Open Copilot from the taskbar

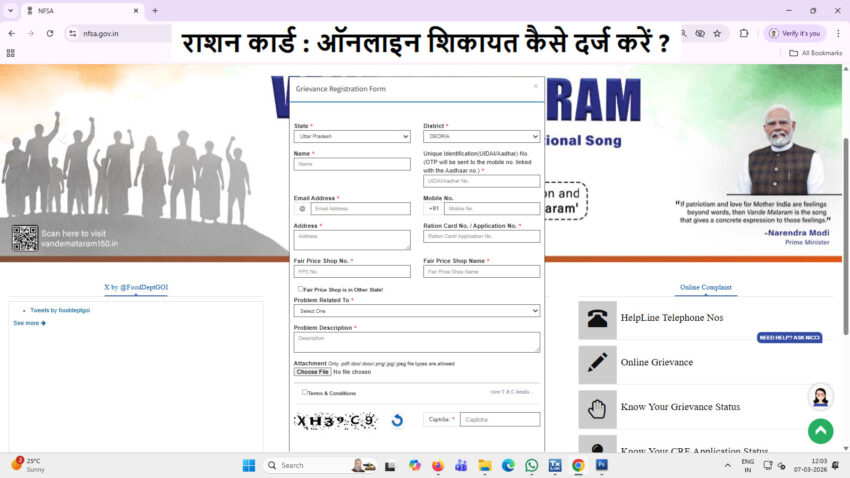point(415,465)
